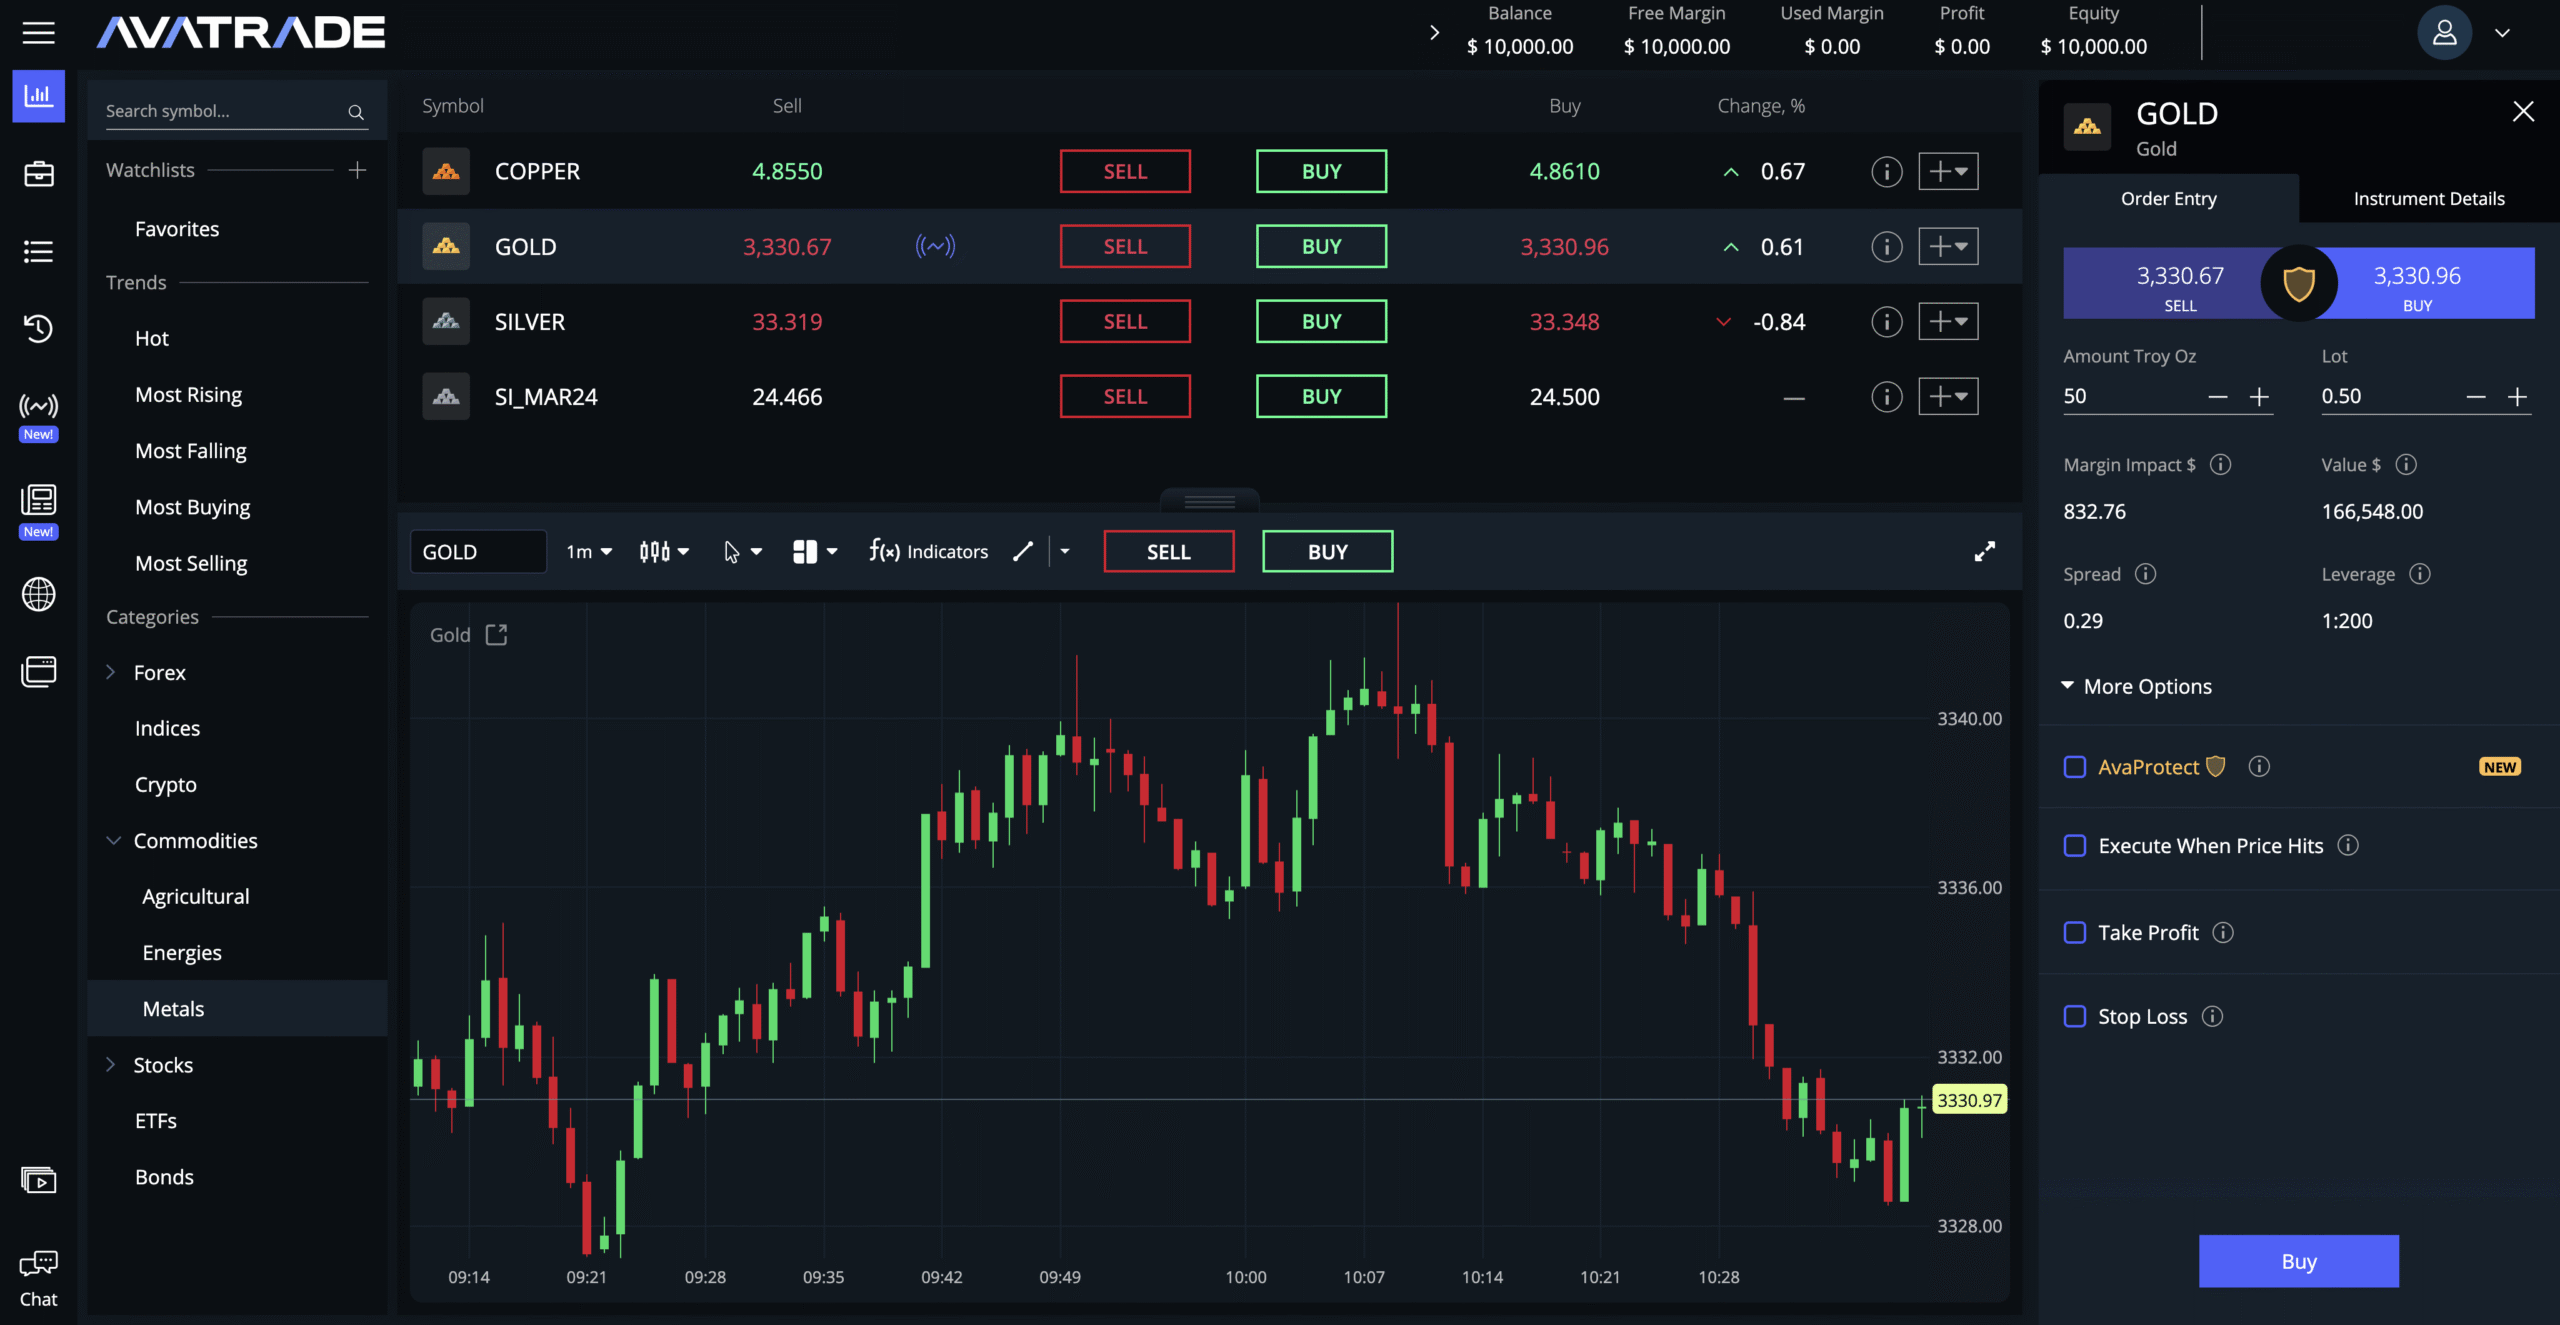Open the account dropdown chevron
Viewport: 2560px width, 1325px height.
2502,33
